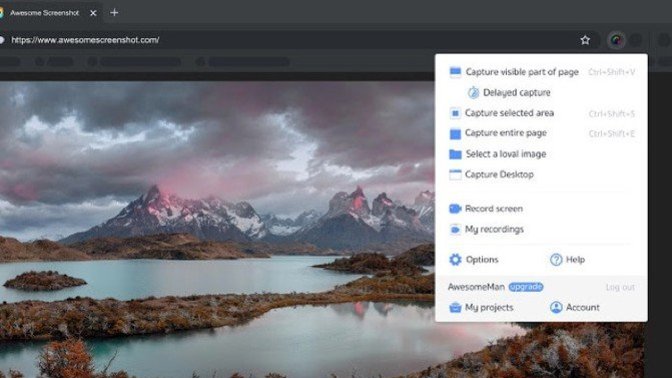Click the Record screen camera icon
This screenshot has width=672, height=378.
pos(455,209)
